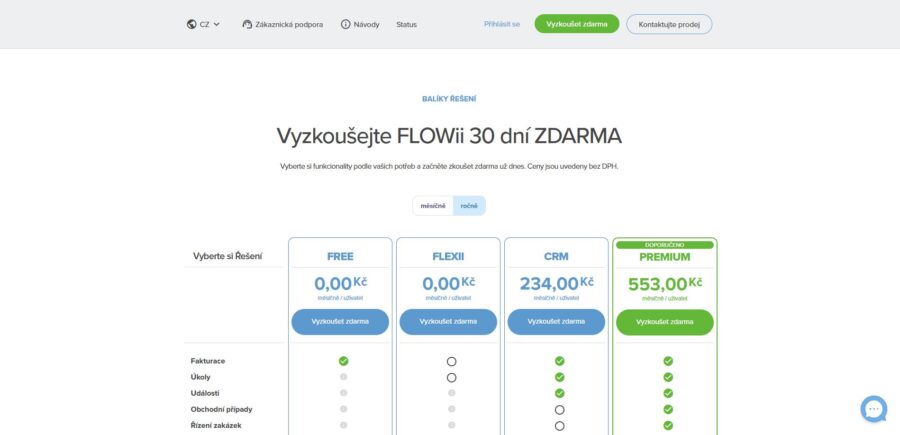Click the Události feature label

coord(205,393)
